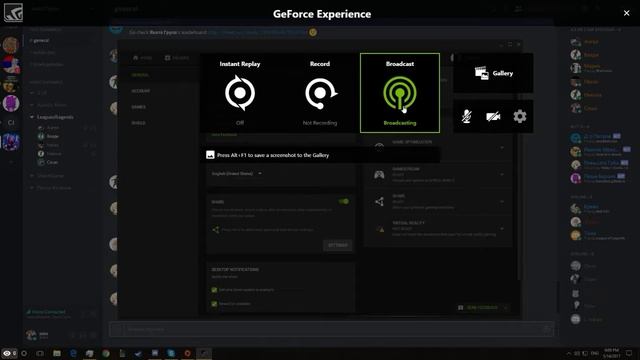Image resolution: width=640 pixels, height=360 pixels.
Task: Toggle the disabled camera icon
Action: 493,116
